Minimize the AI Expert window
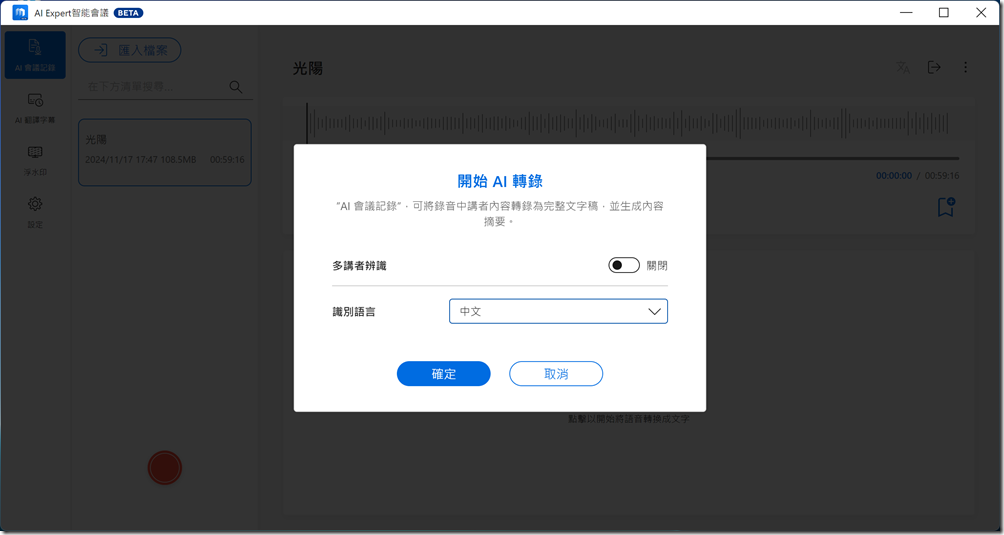Viewport: 1004px width, 535px height. 906,13
